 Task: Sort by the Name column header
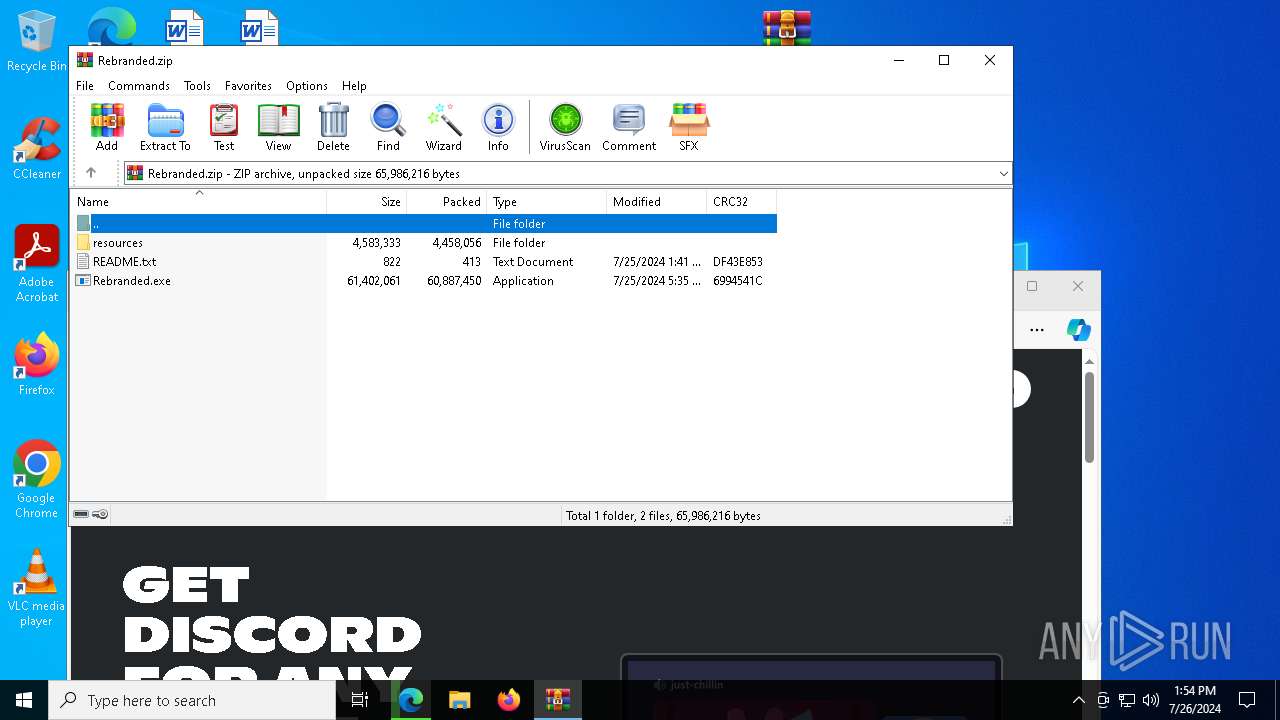198,202
